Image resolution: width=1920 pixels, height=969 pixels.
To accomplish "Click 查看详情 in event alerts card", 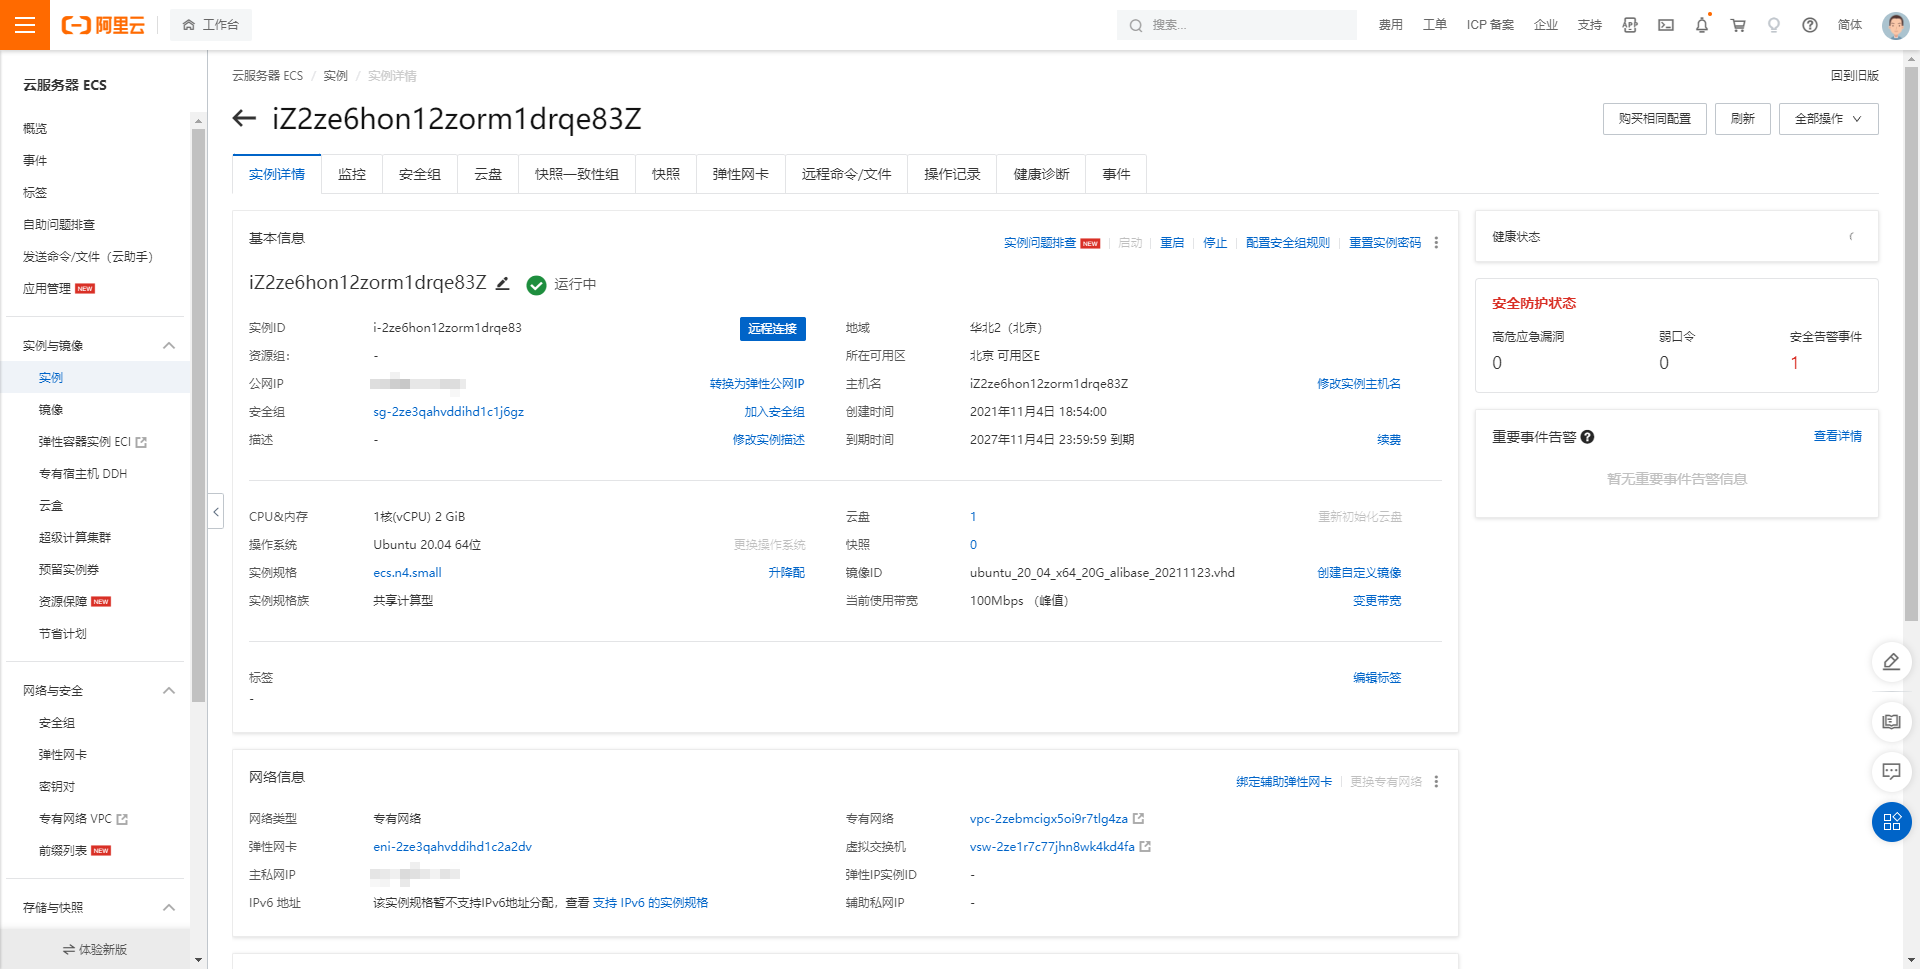I will (x=1838, y=436).
